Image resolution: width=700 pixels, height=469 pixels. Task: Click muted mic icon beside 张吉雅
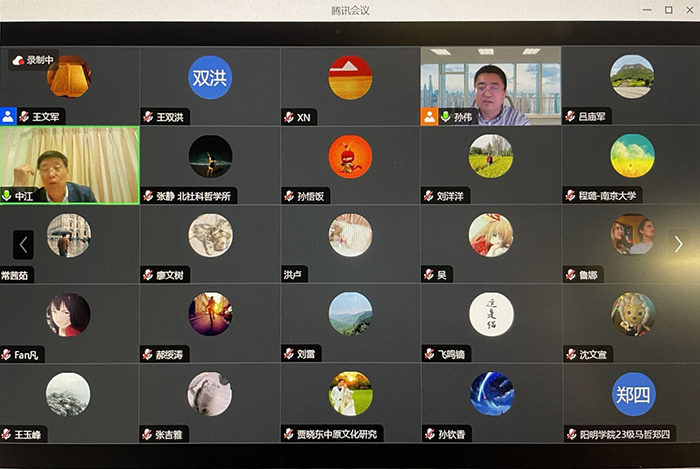148,434
